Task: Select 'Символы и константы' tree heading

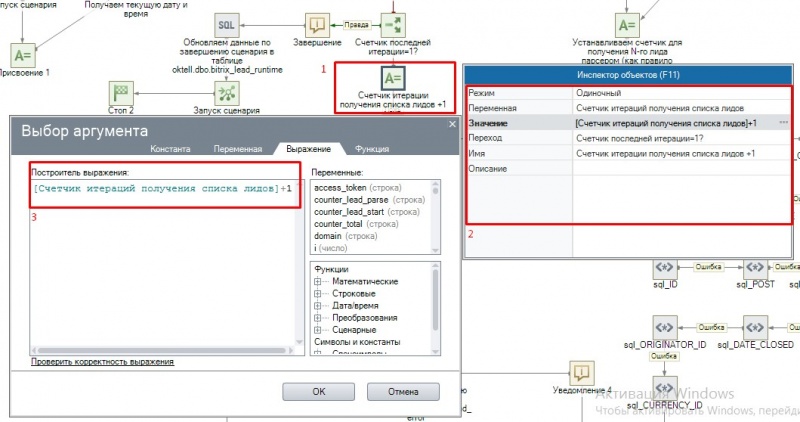Action: click(x=357, y=342)
